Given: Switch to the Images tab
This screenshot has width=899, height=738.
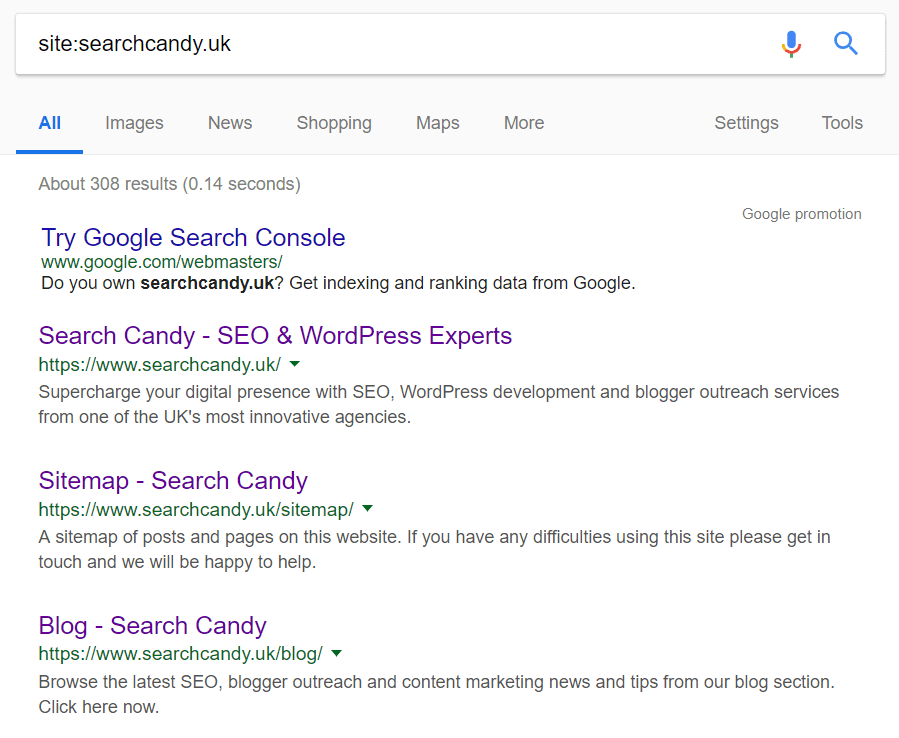Looking at the screenshot, I should click(x=134, y=123).
